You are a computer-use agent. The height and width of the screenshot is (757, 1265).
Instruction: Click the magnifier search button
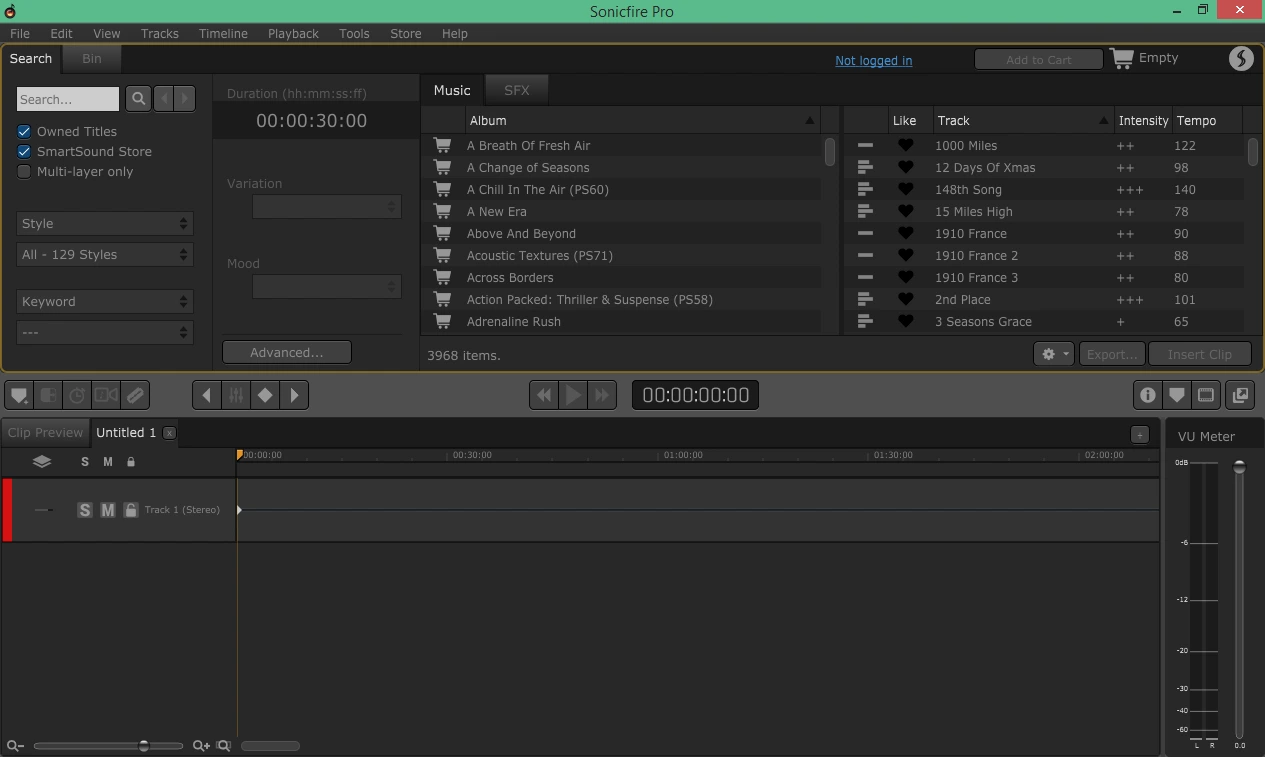139,98
